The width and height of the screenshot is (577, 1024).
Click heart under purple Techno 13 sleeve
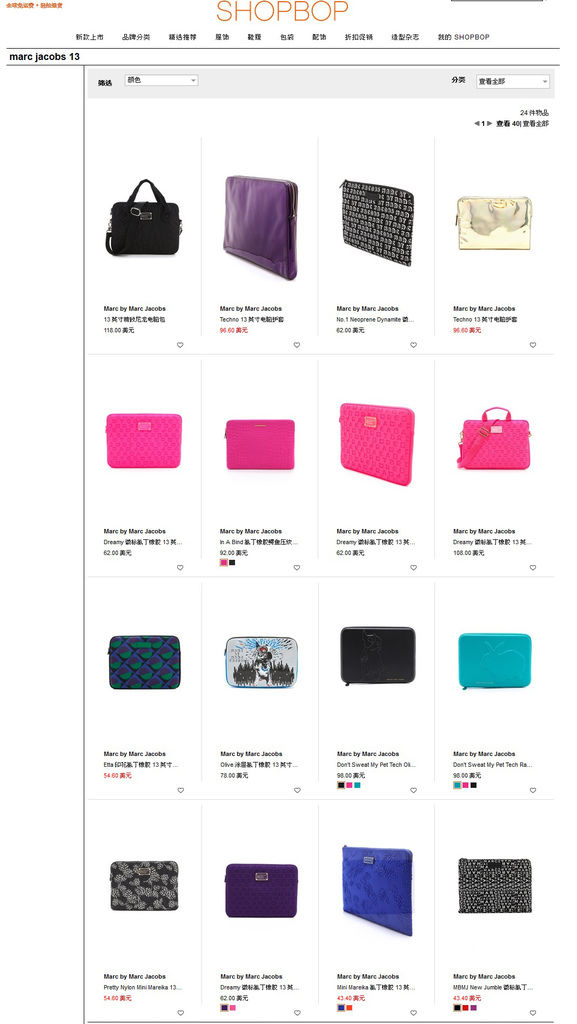pos(296,345)
